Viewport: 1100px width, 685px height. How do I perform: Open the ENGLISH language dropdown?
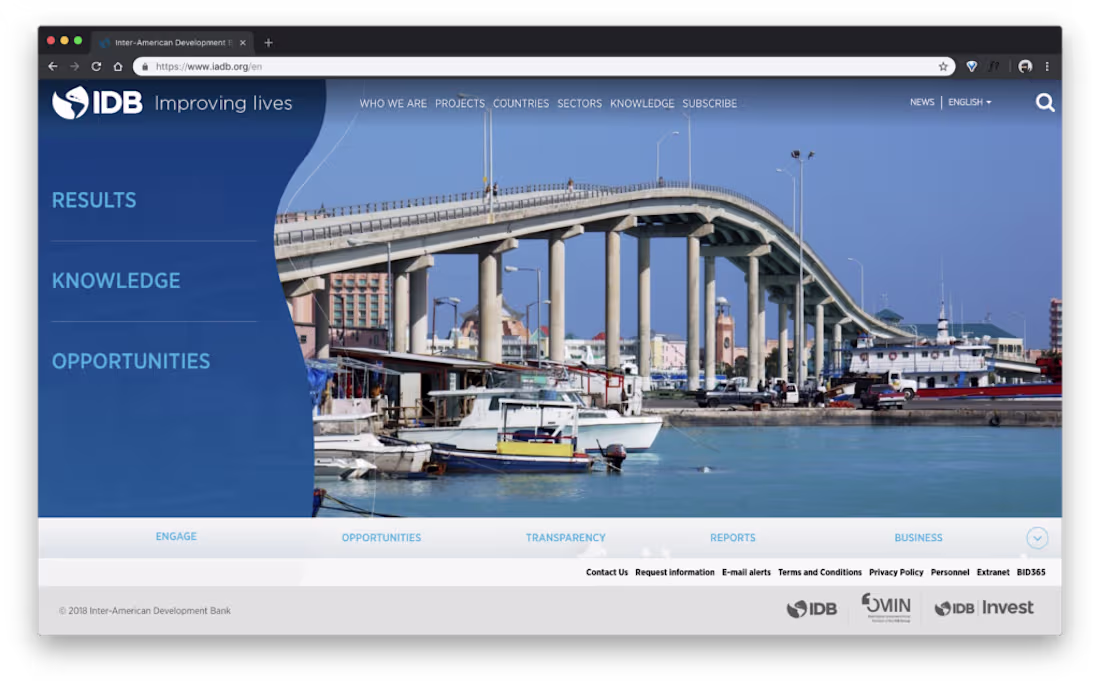(x=969, y=101)
